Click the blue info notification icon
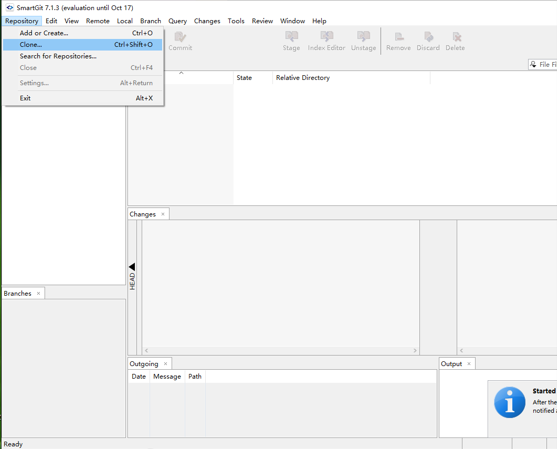The height and width of the screenshot is (449, 557). point(509,402)
